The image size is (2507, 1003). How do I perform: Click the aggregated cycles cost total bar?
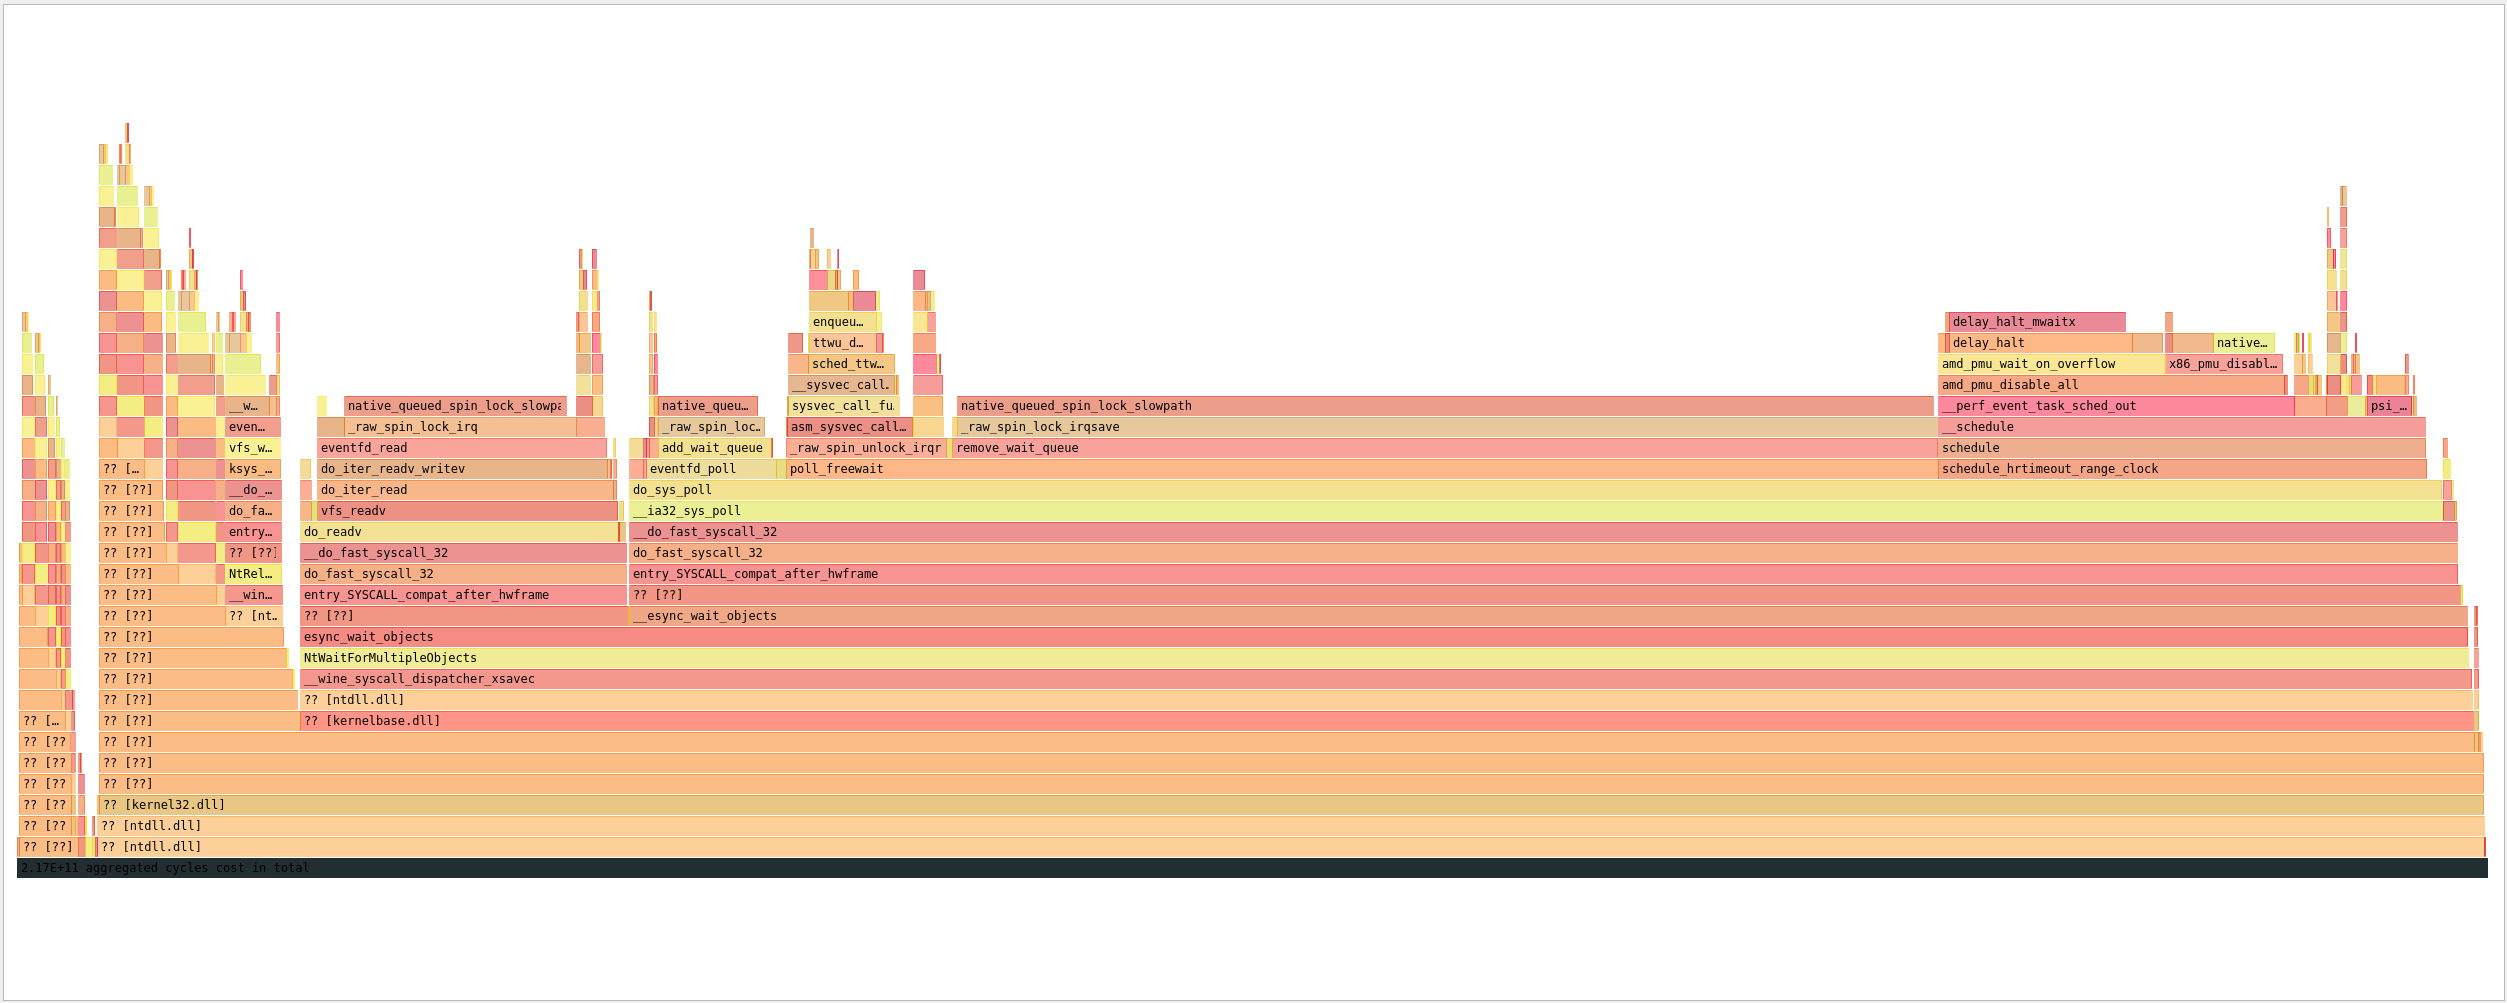[x=1252, y=868]
